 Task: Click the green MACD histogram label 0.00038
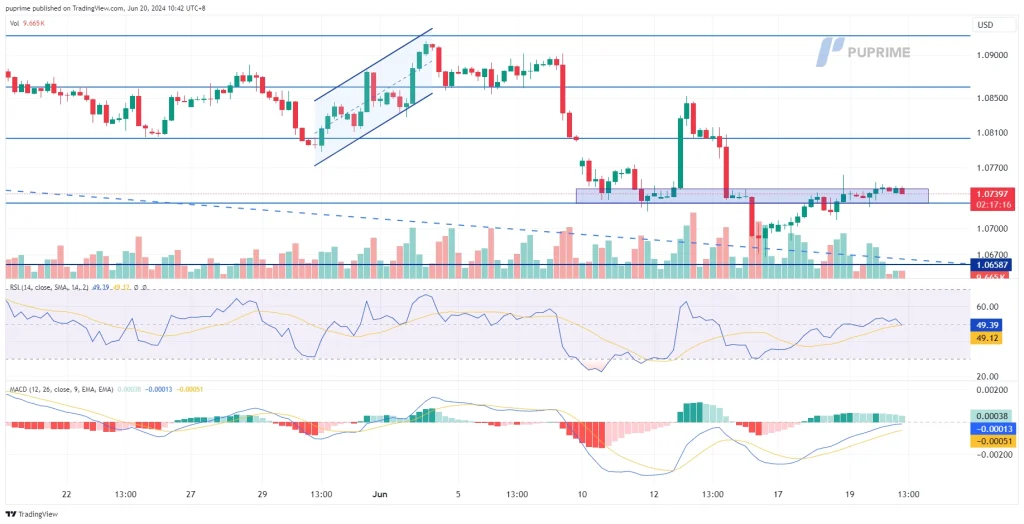click(990, 415)
